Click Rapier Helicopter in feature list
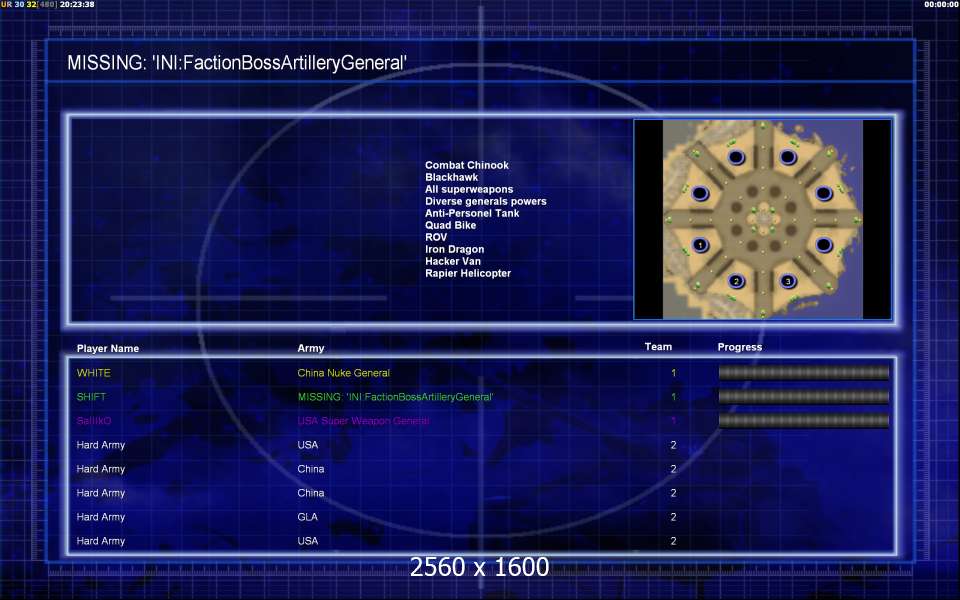This screenshot has height=600, width=960. click(468, 273)
